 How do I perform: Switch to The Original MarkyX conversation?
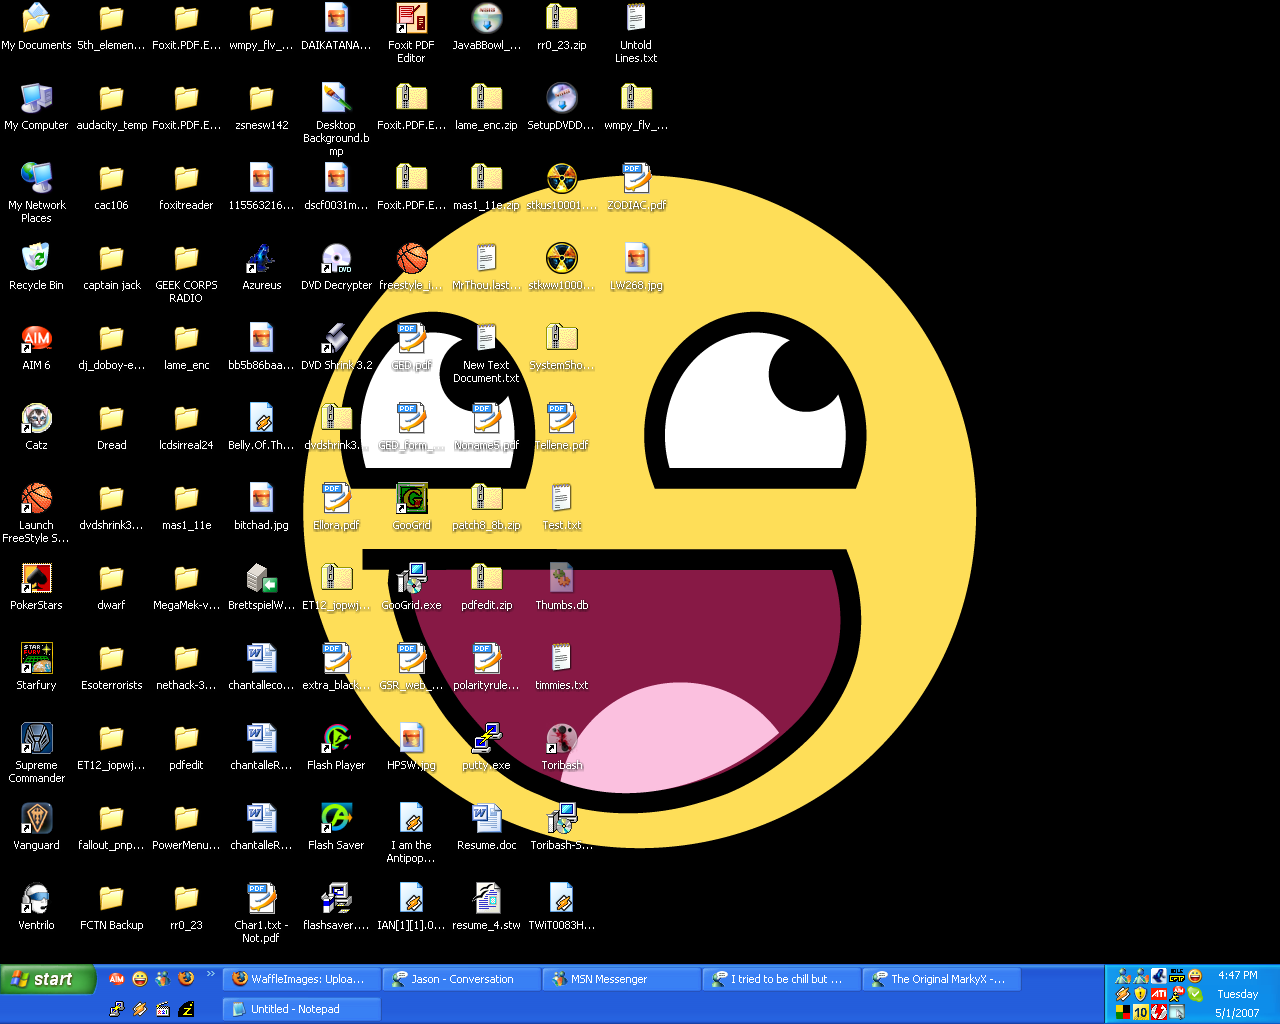pyautogui.click(x=941, y=979)
